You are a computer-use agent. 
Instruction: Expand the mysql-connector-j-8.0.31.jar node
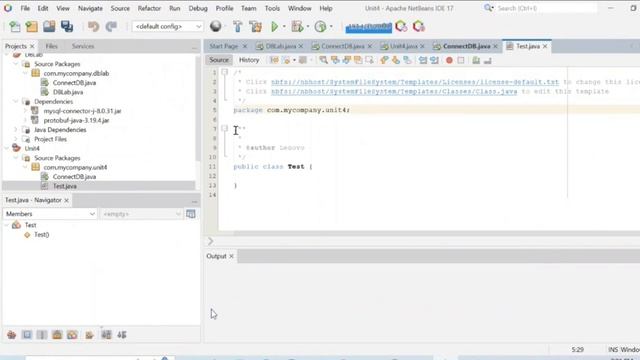[x=25, y=111]
